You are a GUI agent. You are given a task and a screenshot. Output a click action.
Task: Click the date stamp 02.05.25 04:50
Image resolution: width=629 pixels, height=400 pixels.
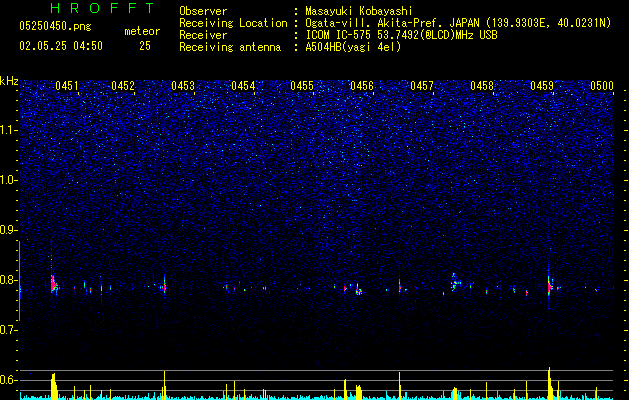(61, 46)
